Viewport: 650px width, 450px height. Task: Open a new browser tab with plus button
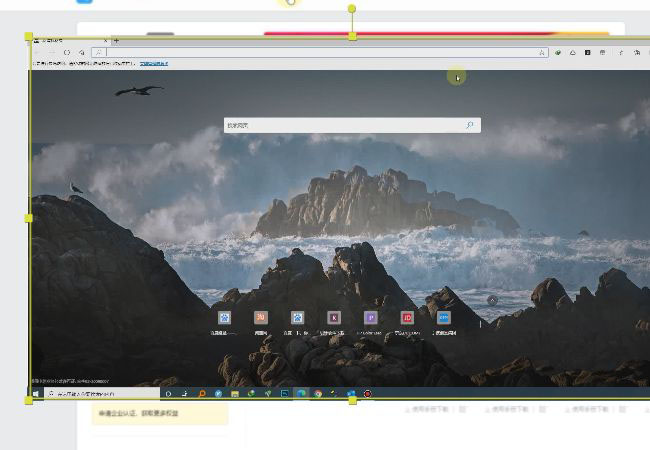coord(116,41)
